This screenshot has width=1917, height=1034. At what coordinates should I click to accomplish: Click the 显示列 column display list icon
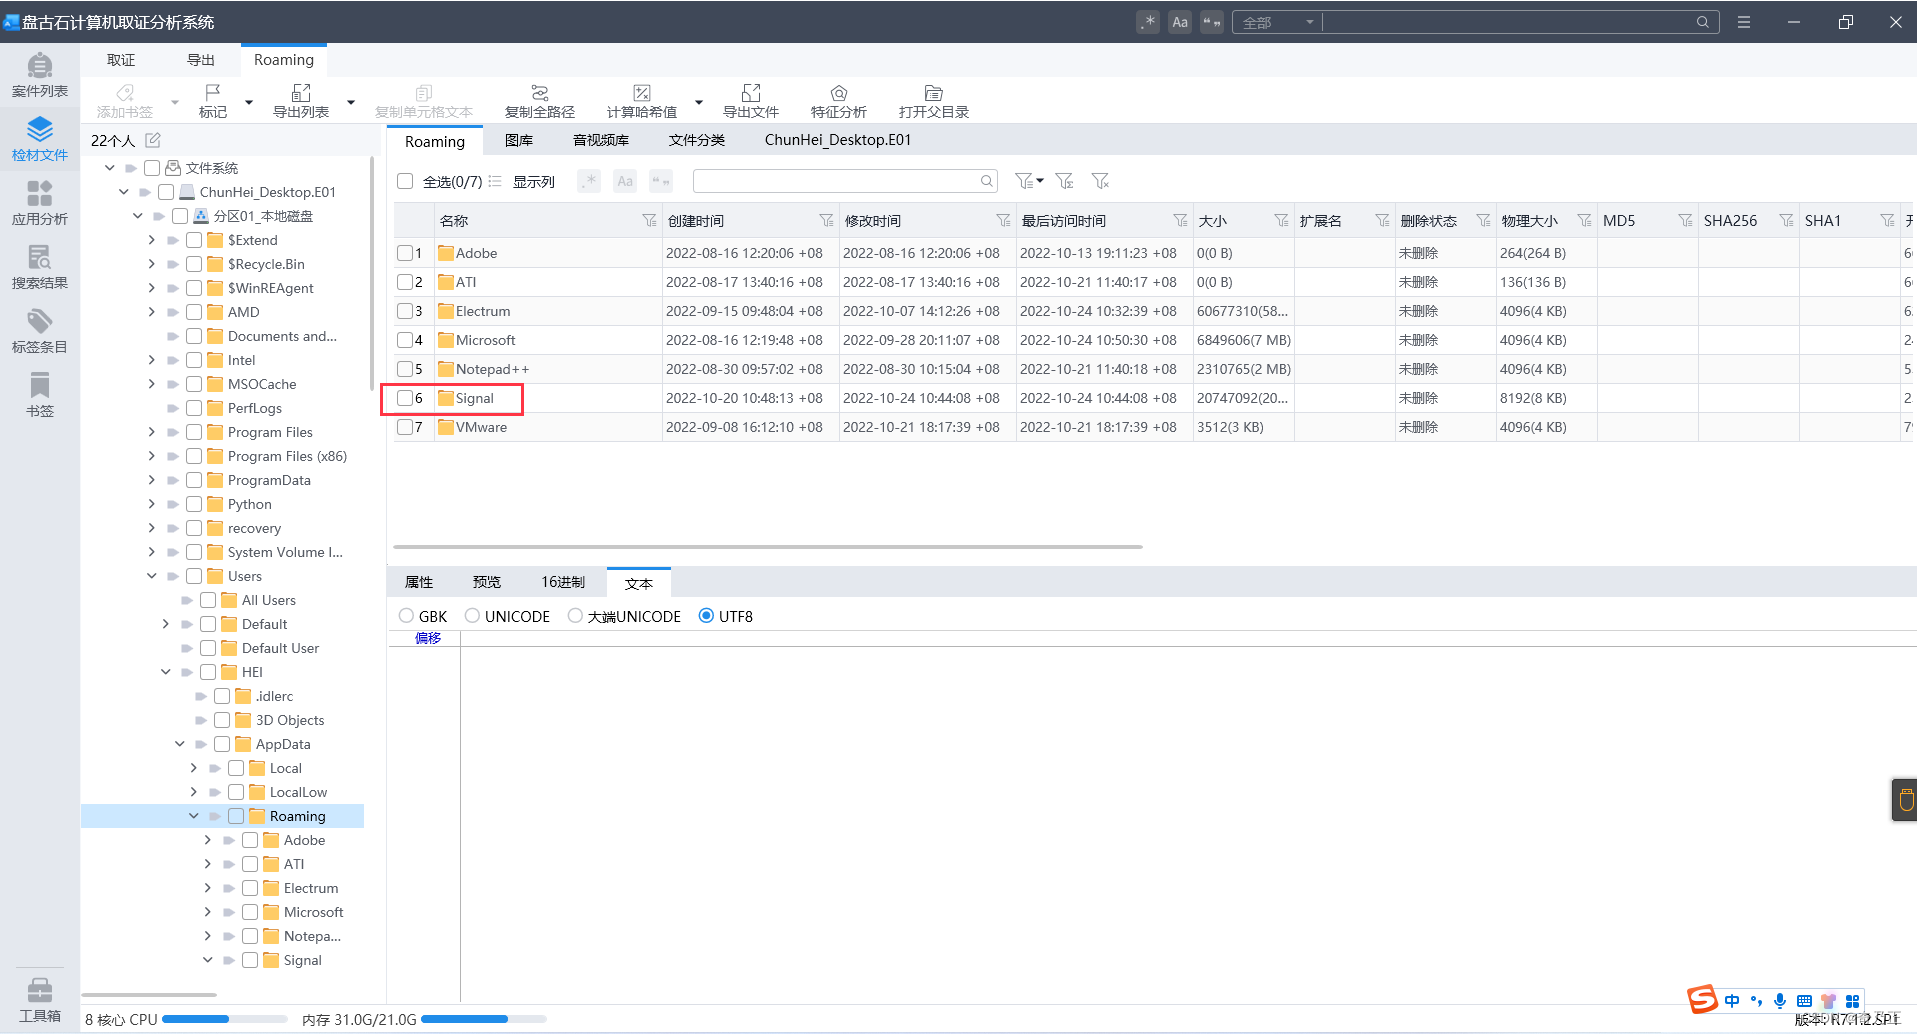click(495, 181)
